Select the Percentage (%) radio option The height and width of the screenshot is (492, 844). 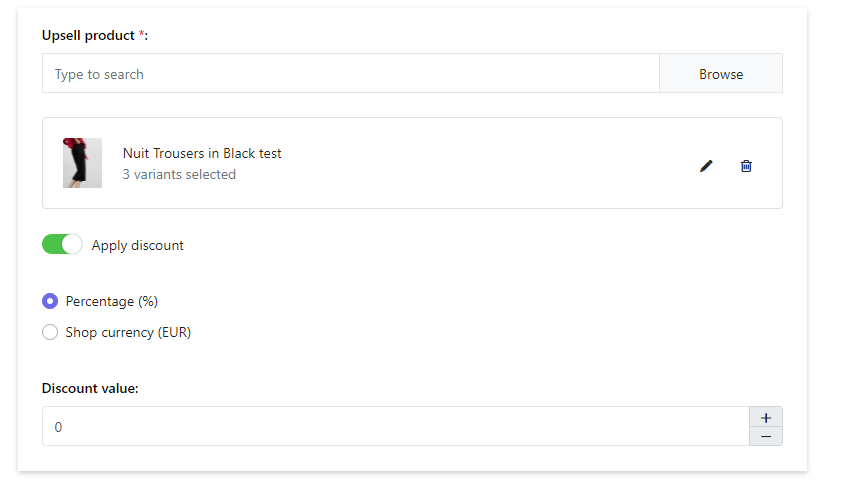(50, 301)
